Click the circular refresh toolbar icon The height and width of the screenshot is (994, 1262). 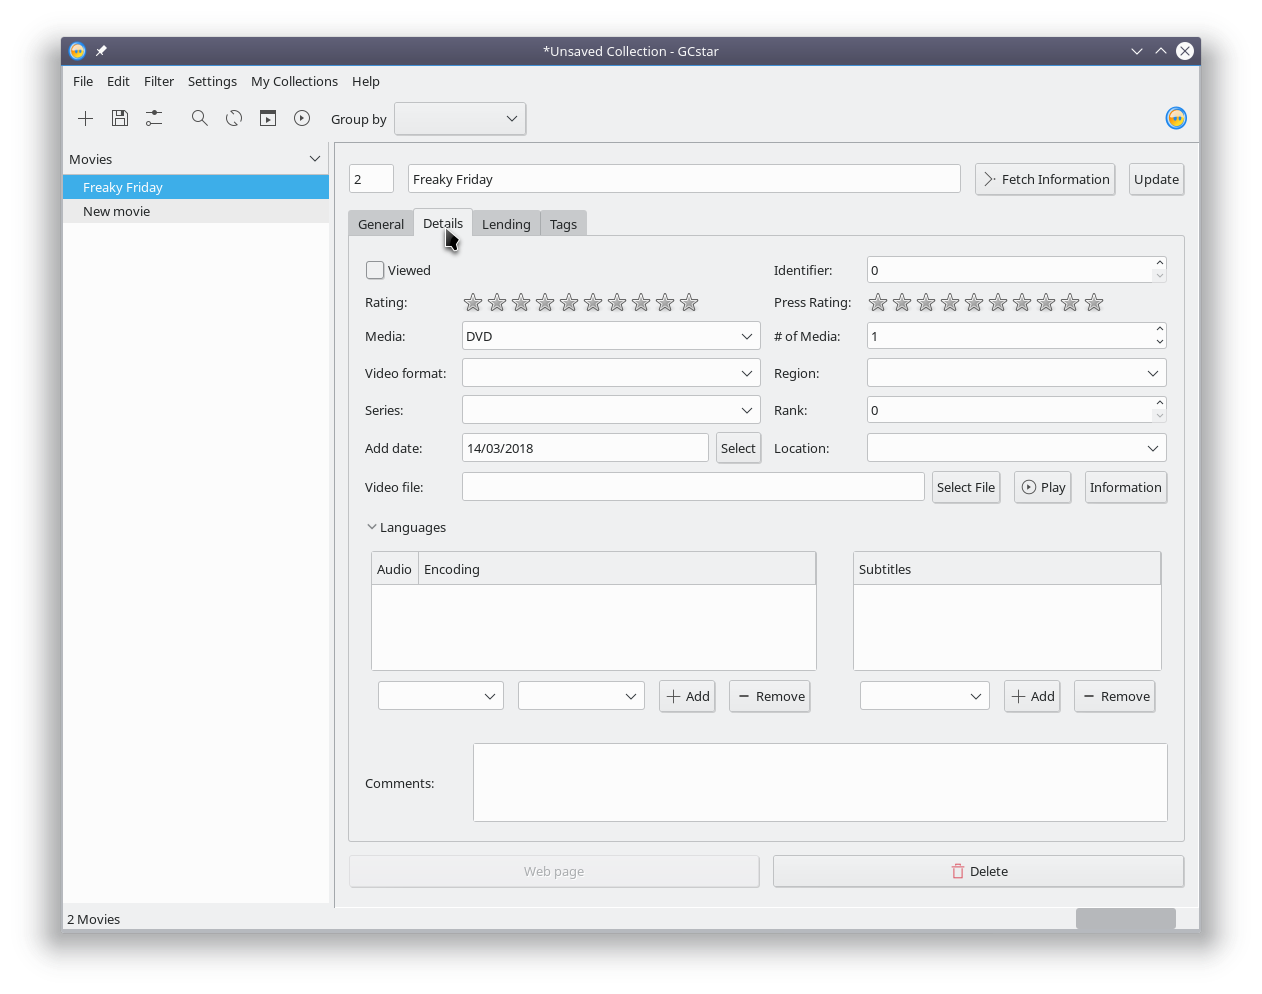click(234, 119)
